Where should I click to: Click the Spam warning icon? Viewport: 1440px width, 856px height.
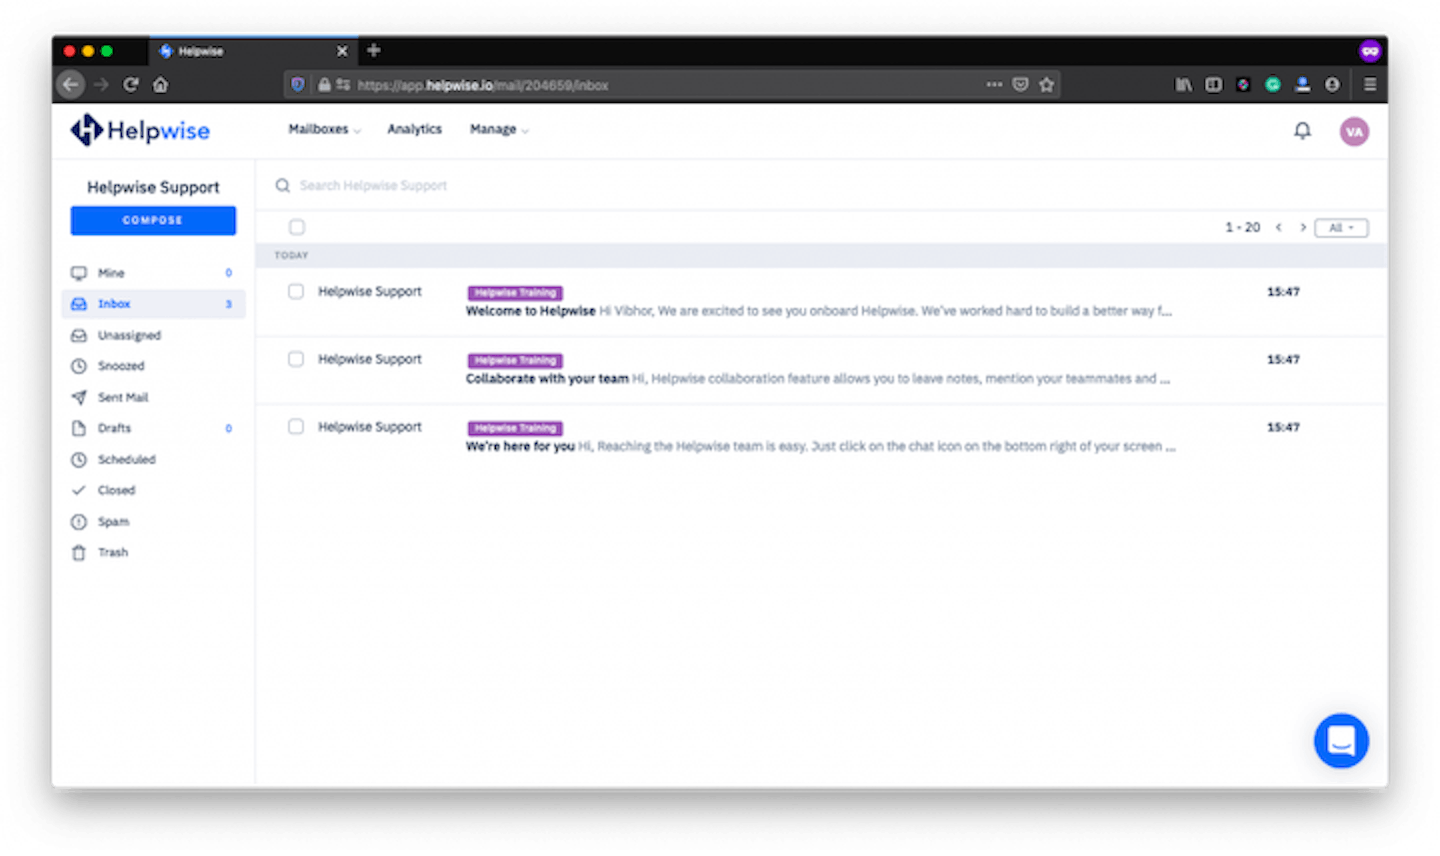79,522
